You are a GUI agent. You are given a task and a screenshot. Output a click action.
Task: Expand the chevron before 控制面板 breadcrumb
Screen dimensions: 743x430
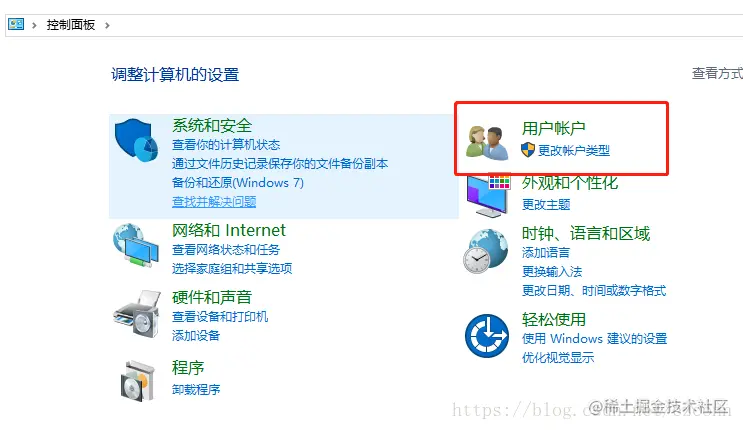tap(34, 25)
